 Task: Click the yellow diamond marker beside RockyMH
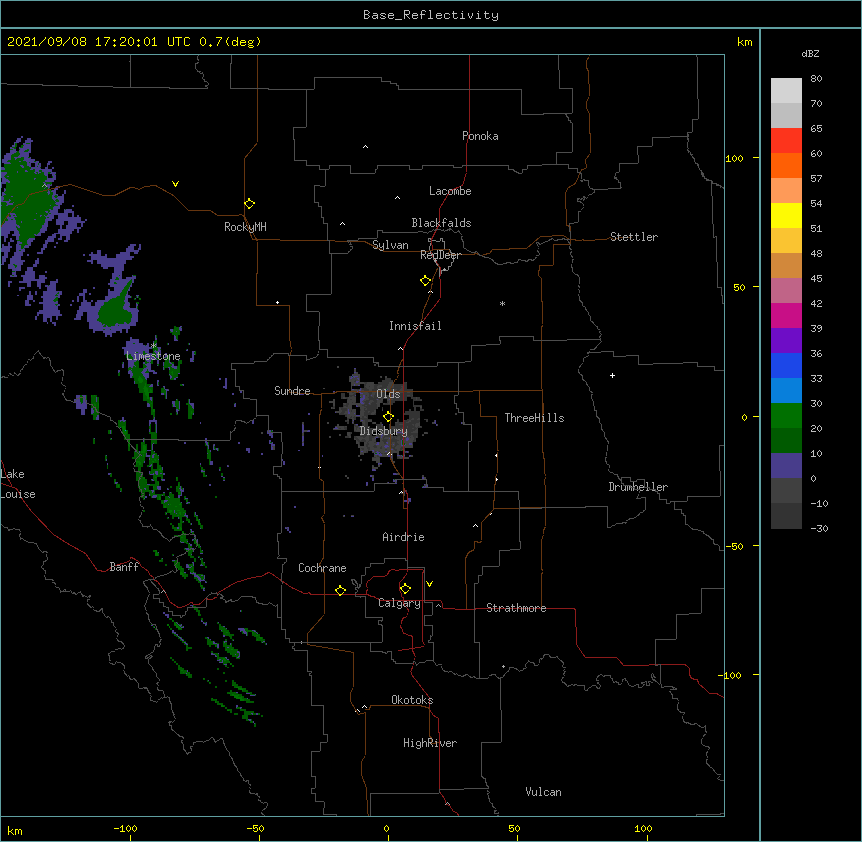250,204
